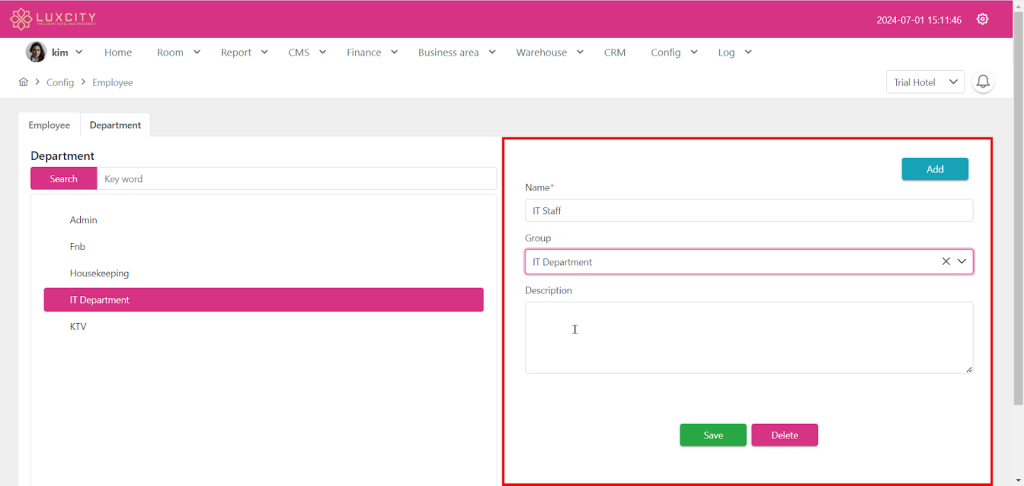This screenshot has width=1024, height=486.
Task: Click the Delete button
Action: click(x=784, y=435)
